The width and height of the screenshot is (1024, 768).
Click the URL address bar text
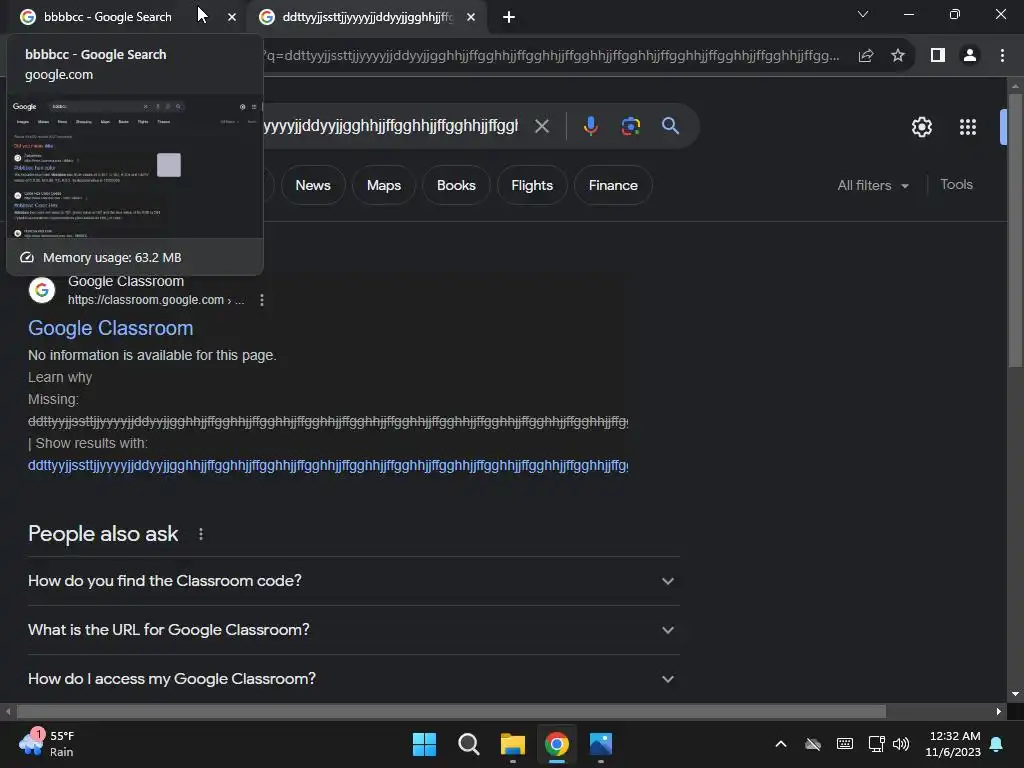pos(552,56)
